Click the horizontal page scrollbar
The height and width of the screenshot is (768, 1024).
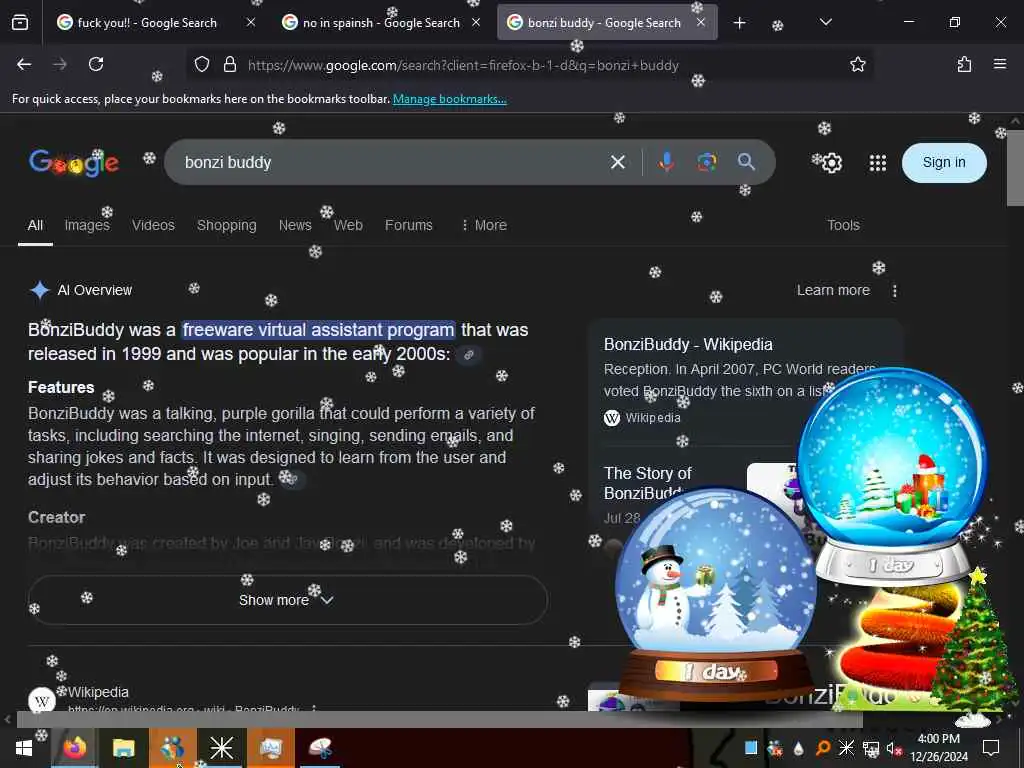pyautogui.click(x=440, y=719)
